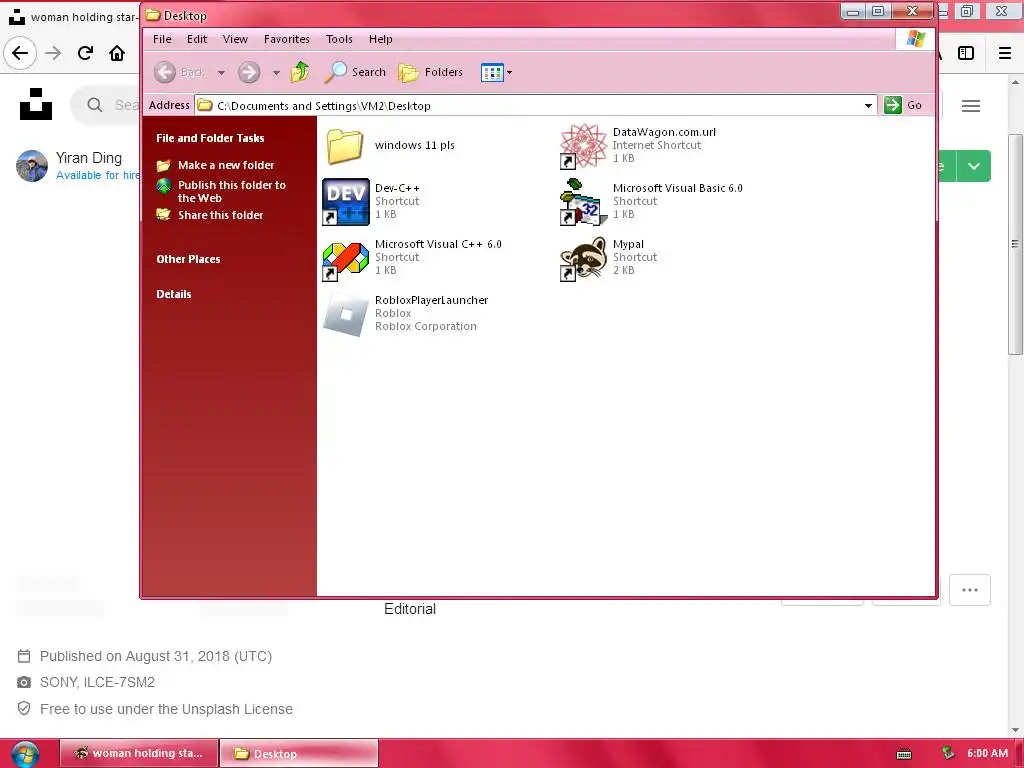Collapse the File and Folder Tasks section

pyautogui.click(x=210, y=138)
